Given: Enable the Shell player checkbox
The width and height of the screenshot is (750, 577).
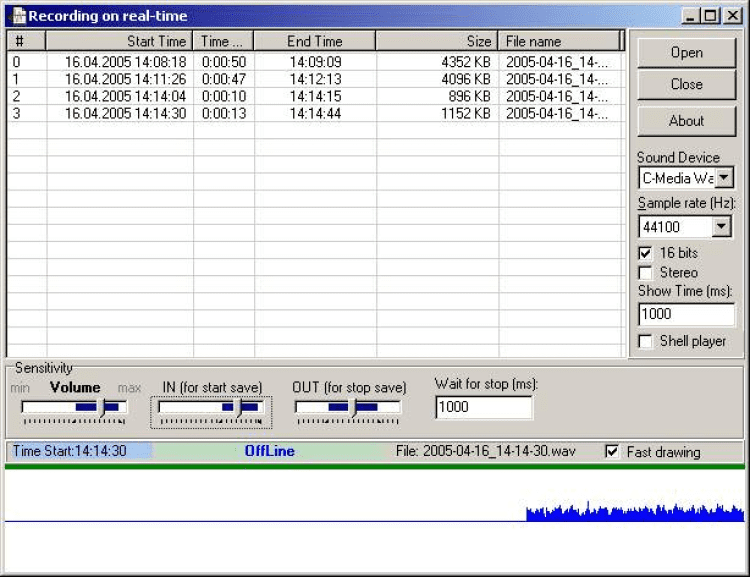Looking at the screenshot, I should pyautogui.click(x=645, y=342).
